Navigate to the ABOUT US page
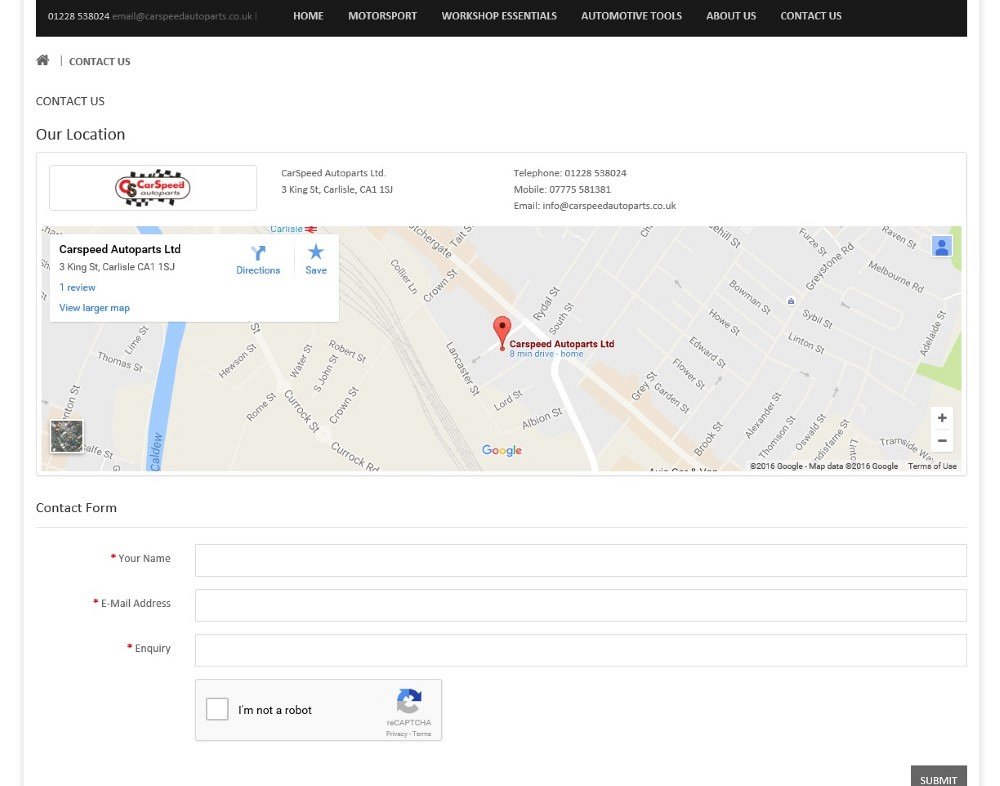The image size is (1000, 786). tap(731, 16)
